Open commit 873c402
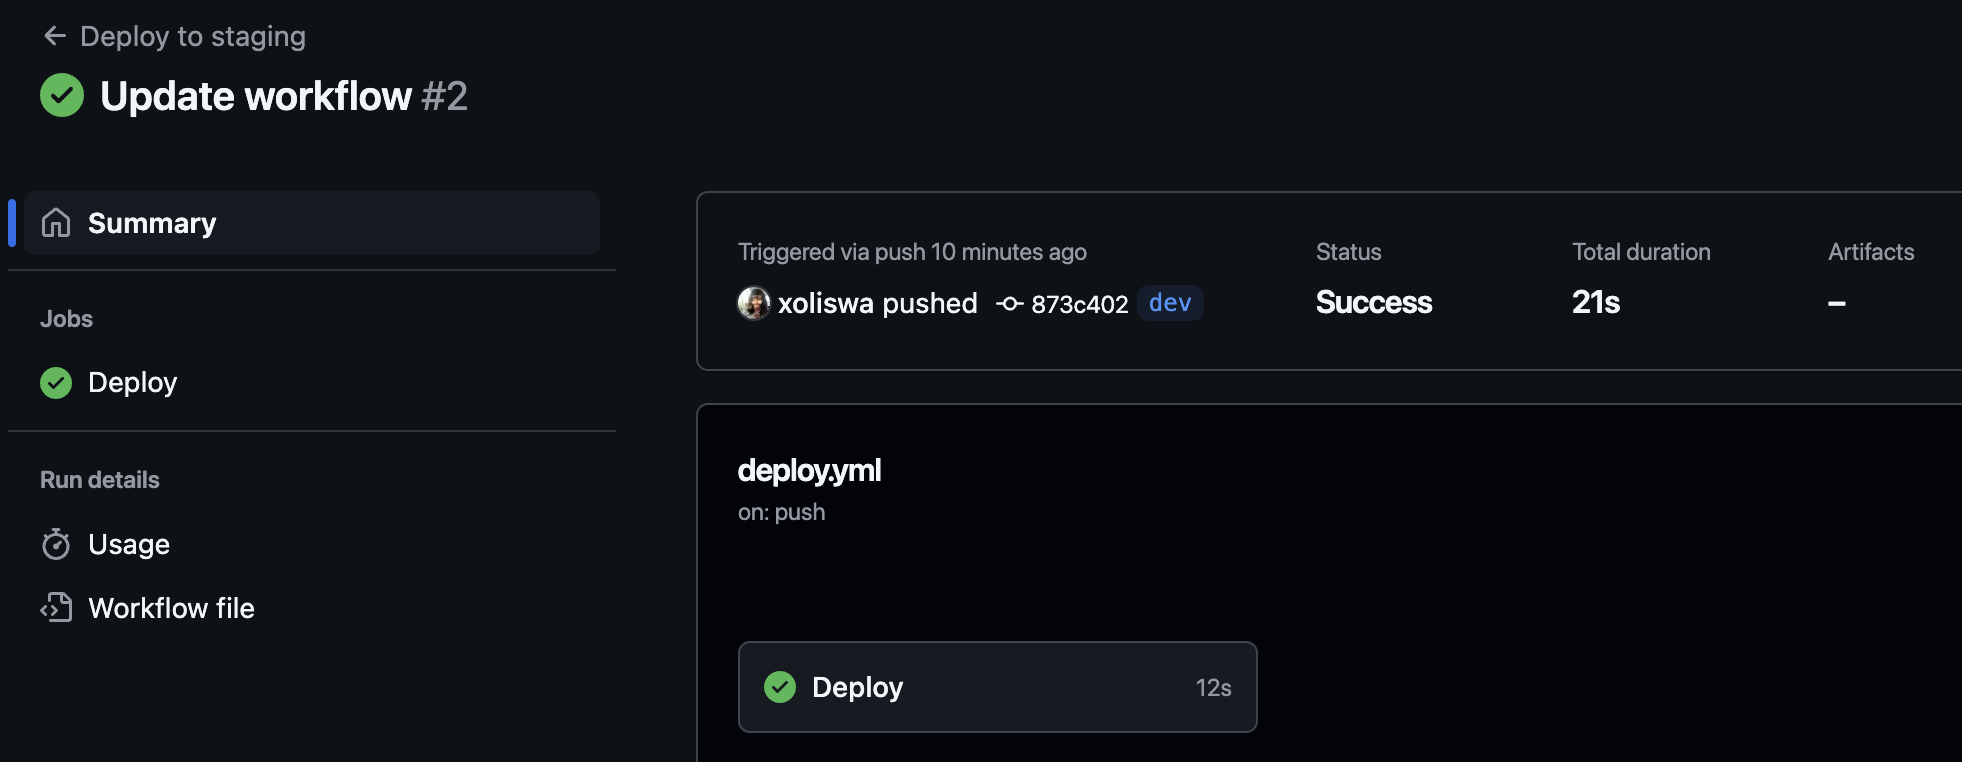This screenshot has height=762, width=1962. point(1079,304)
